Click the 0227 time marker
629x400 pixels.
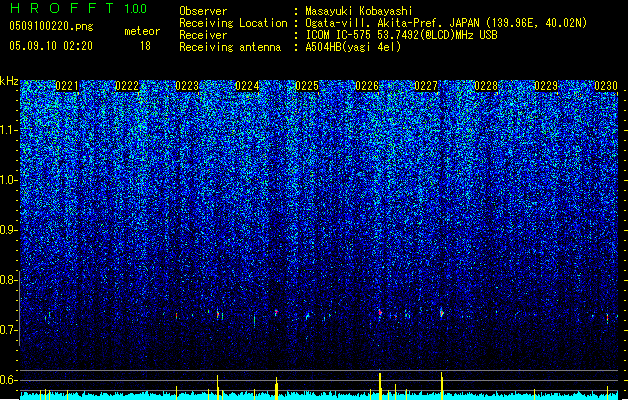(x=426, y=86)
